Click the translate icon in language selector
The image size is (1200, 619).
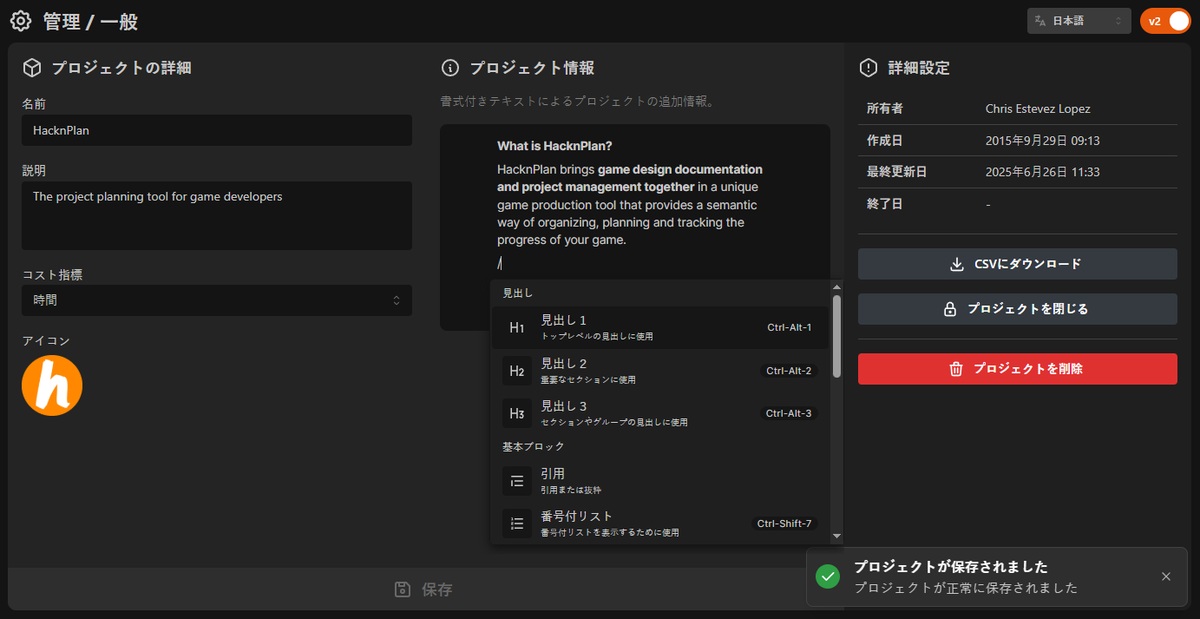pyautogui.click(x=1041, y=21)
